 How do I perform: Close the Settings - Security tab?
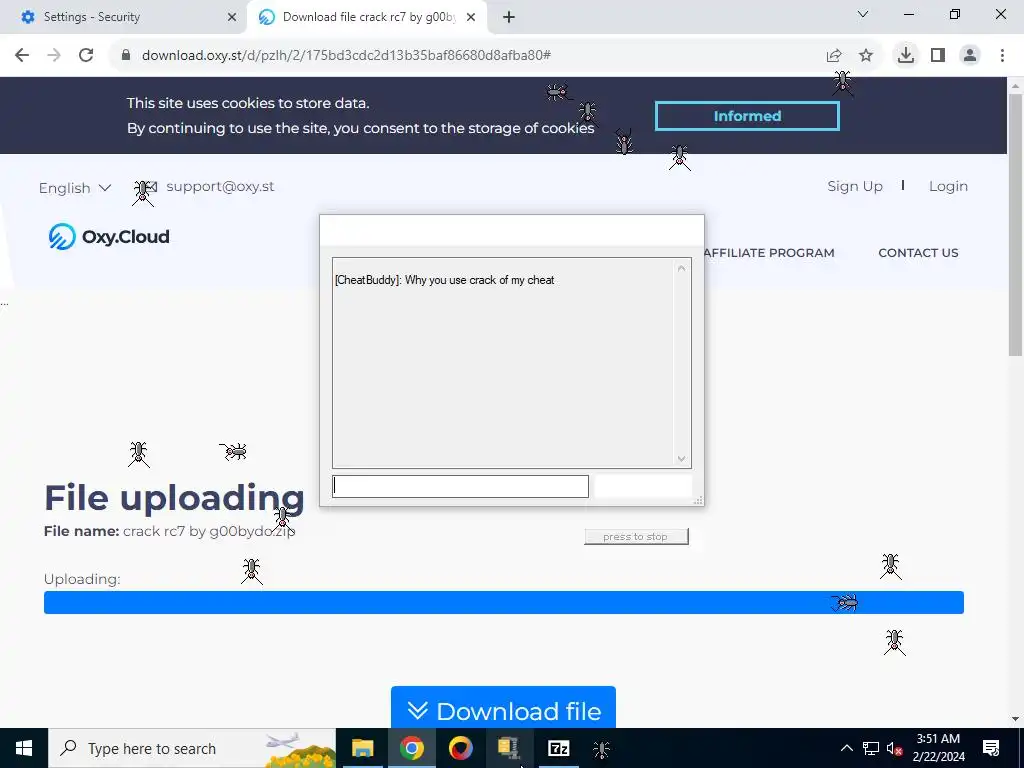[x=232, y=17]
